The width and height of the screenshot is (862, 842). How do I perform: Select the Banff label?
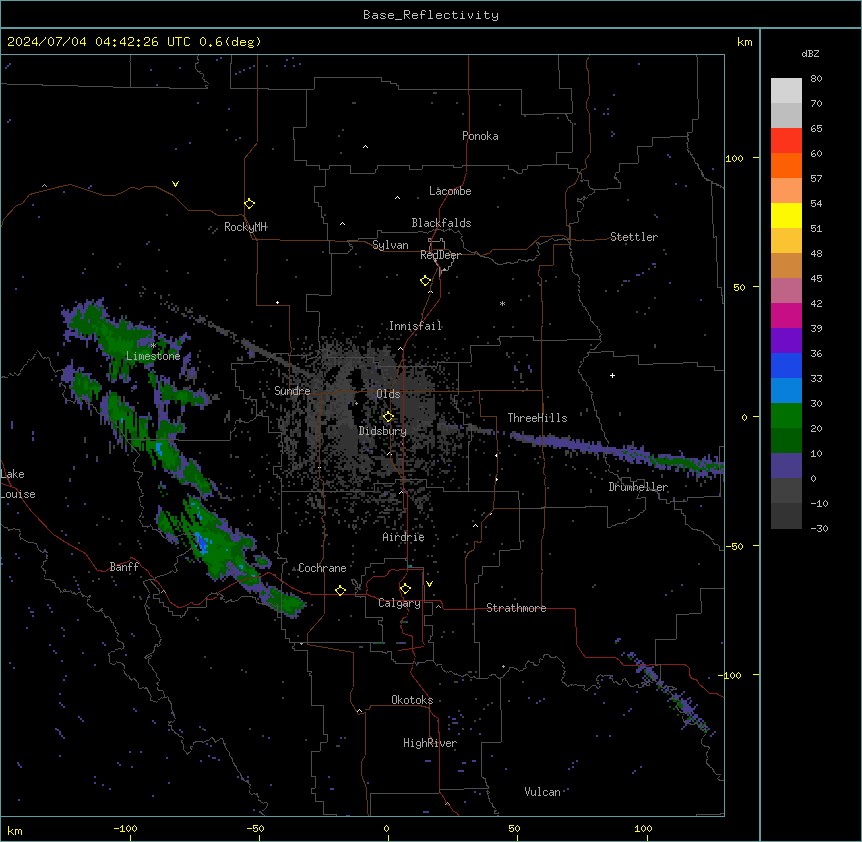(x=124, y=567)
